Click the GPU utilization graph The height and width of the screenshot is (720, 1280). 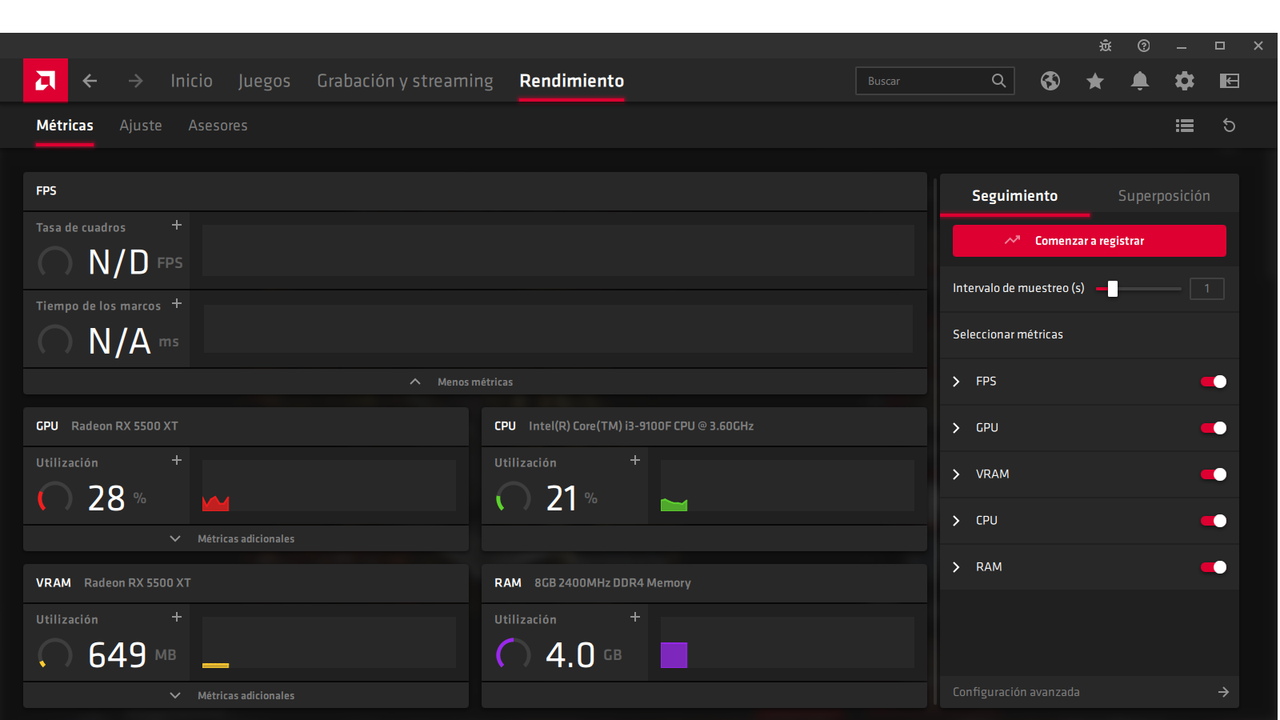[329, 486]
